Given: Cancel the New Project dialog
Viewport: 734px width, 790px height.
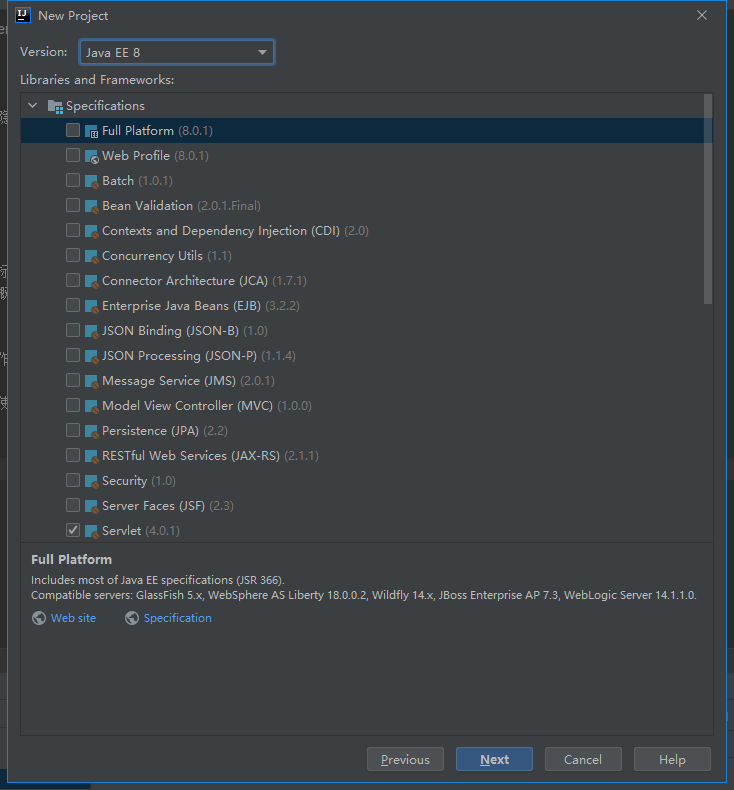Looking at the screenshot, I should click(583, 759).
